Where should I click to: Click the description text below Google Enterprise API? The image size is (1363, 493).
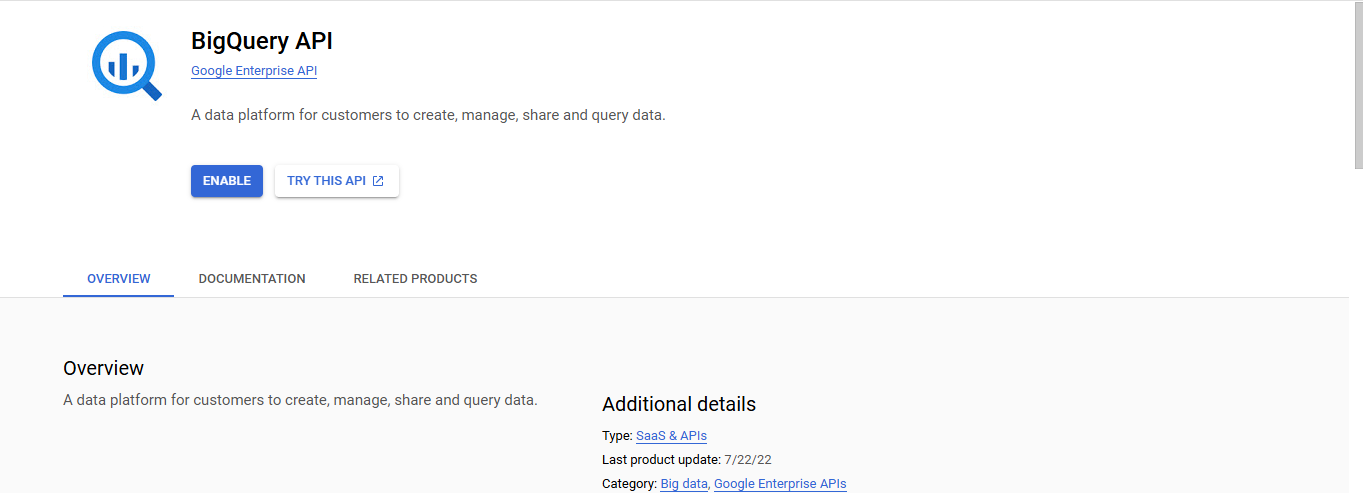428,115
